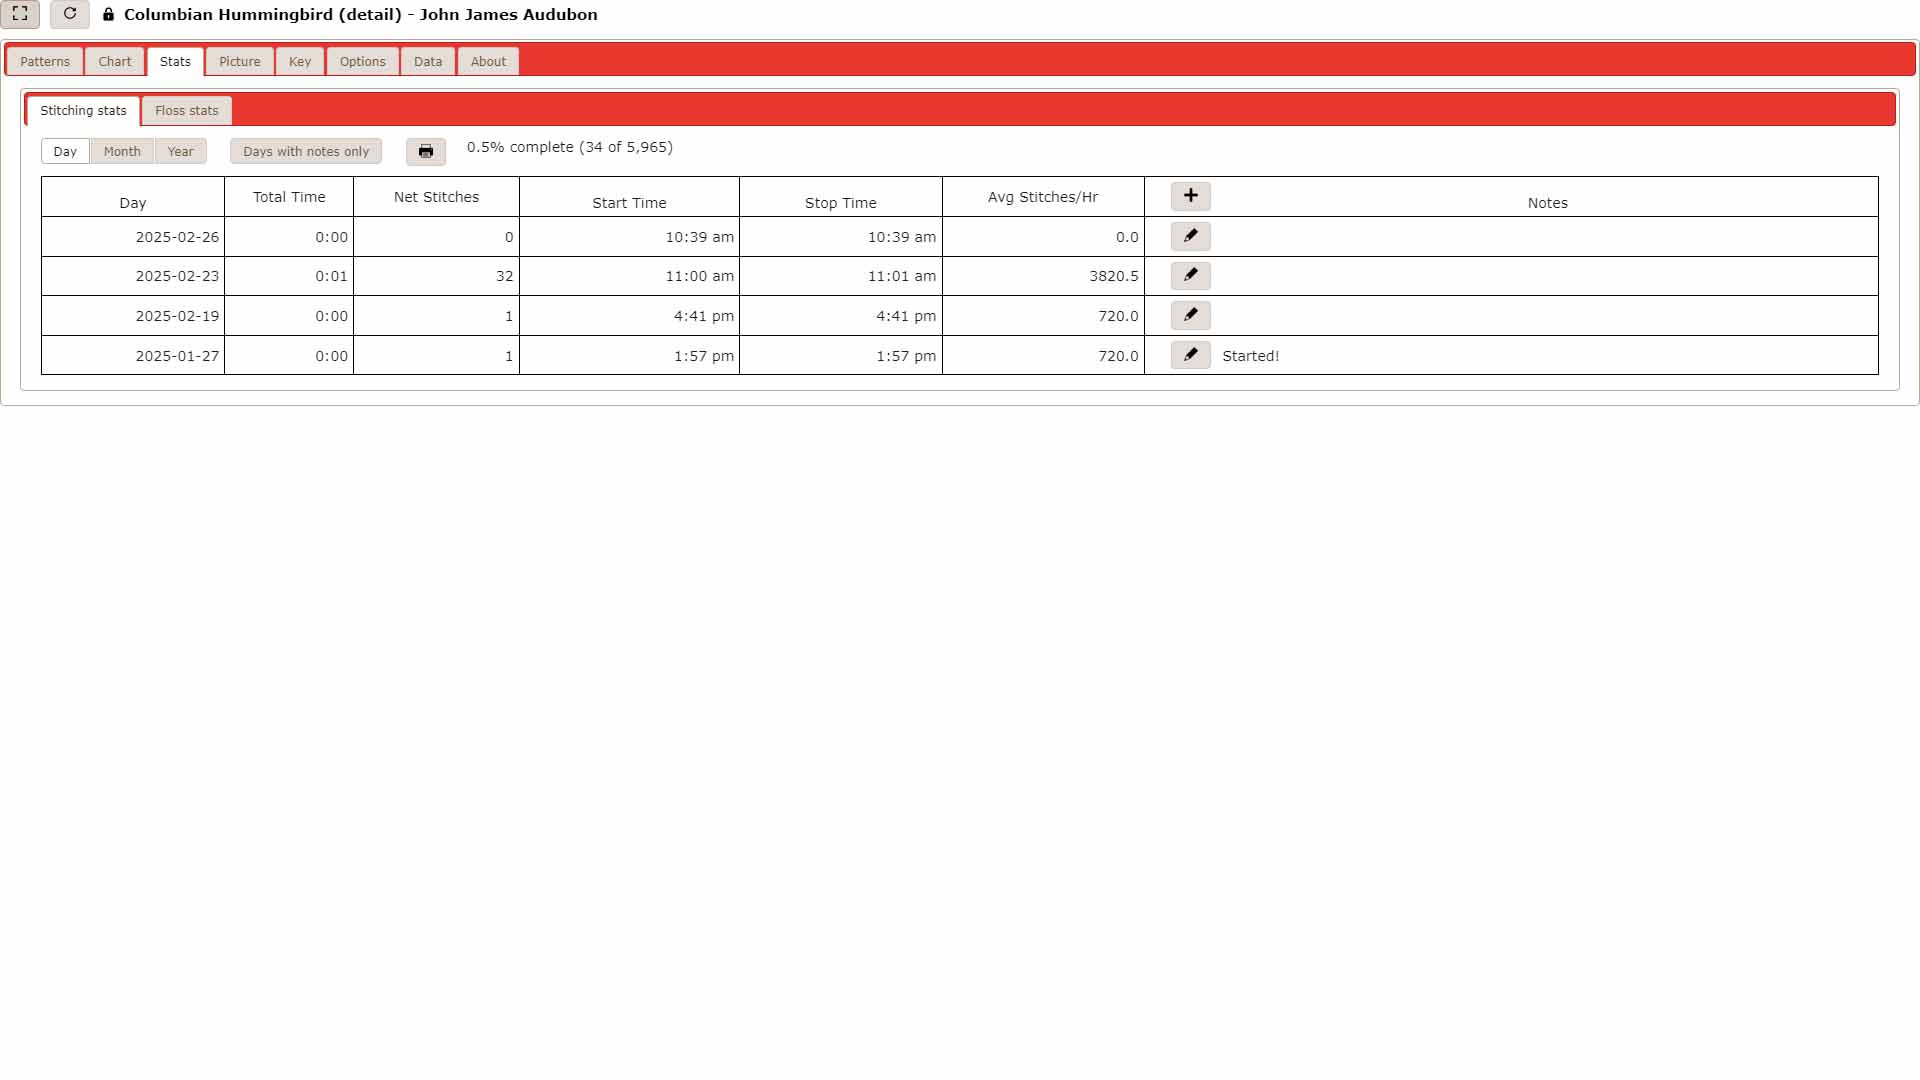Screen dimensions: 1920x1080
Task: Click the 0.5% complete progress text
Action: point(569,147)
